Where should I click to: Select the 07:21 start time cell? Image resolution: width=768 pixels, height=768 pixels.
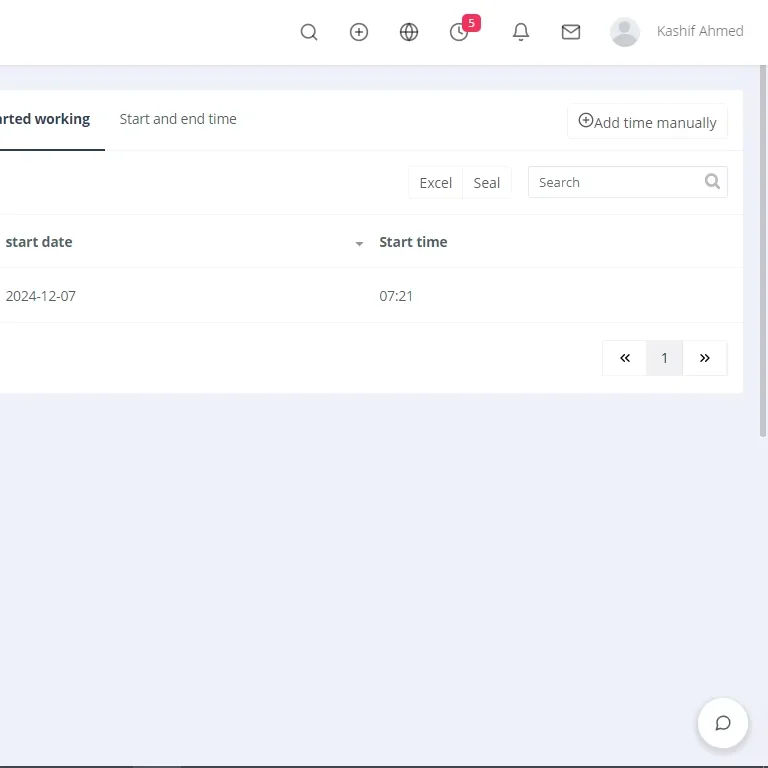point(396,296)
